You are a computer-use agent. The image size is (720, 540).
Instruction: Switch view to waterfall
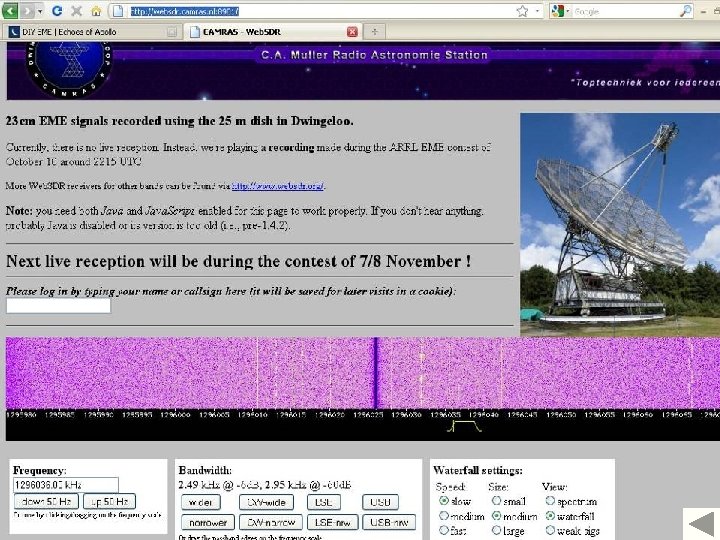point(550,516)
